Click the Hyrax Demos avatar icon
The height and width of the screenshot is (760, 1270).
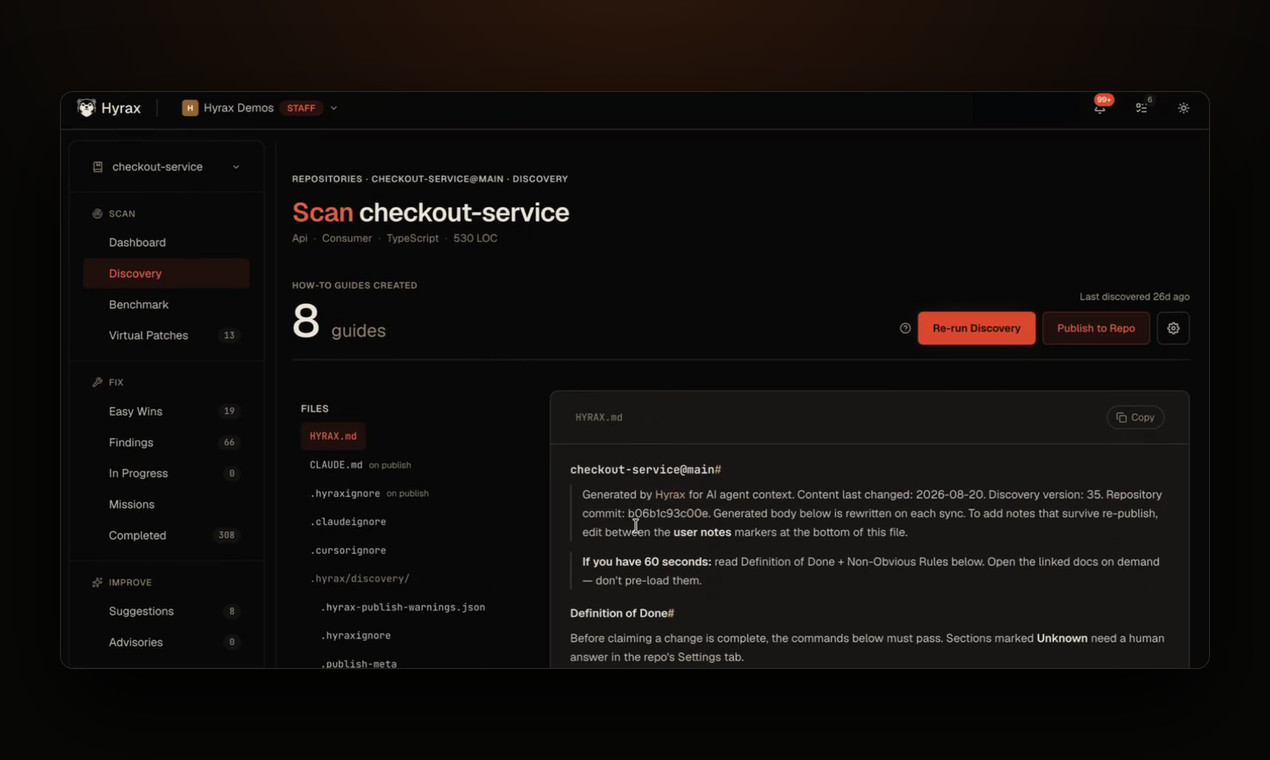click(190, 108)
